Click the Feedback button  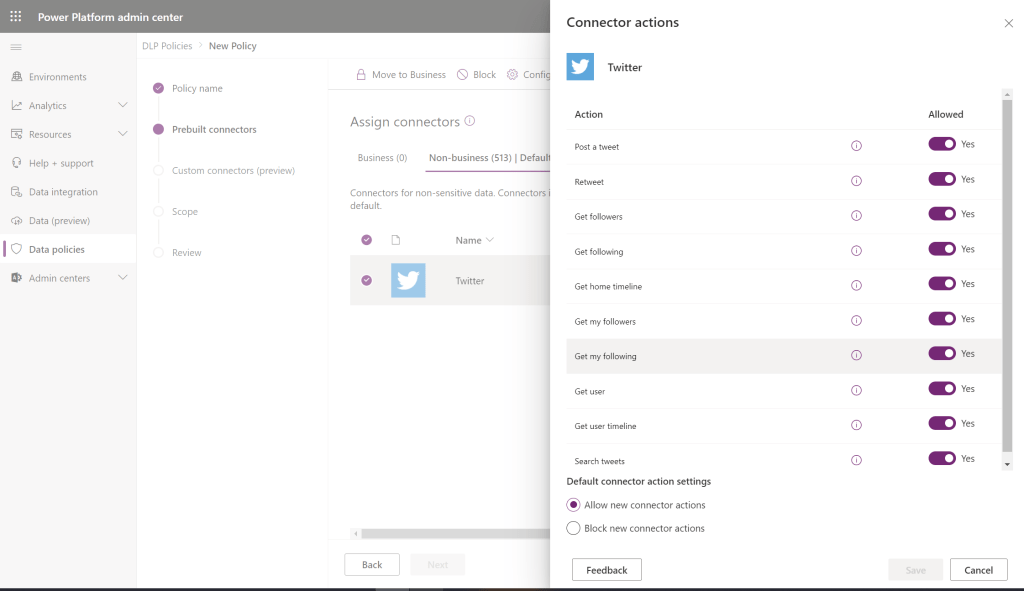coord(606,570)
